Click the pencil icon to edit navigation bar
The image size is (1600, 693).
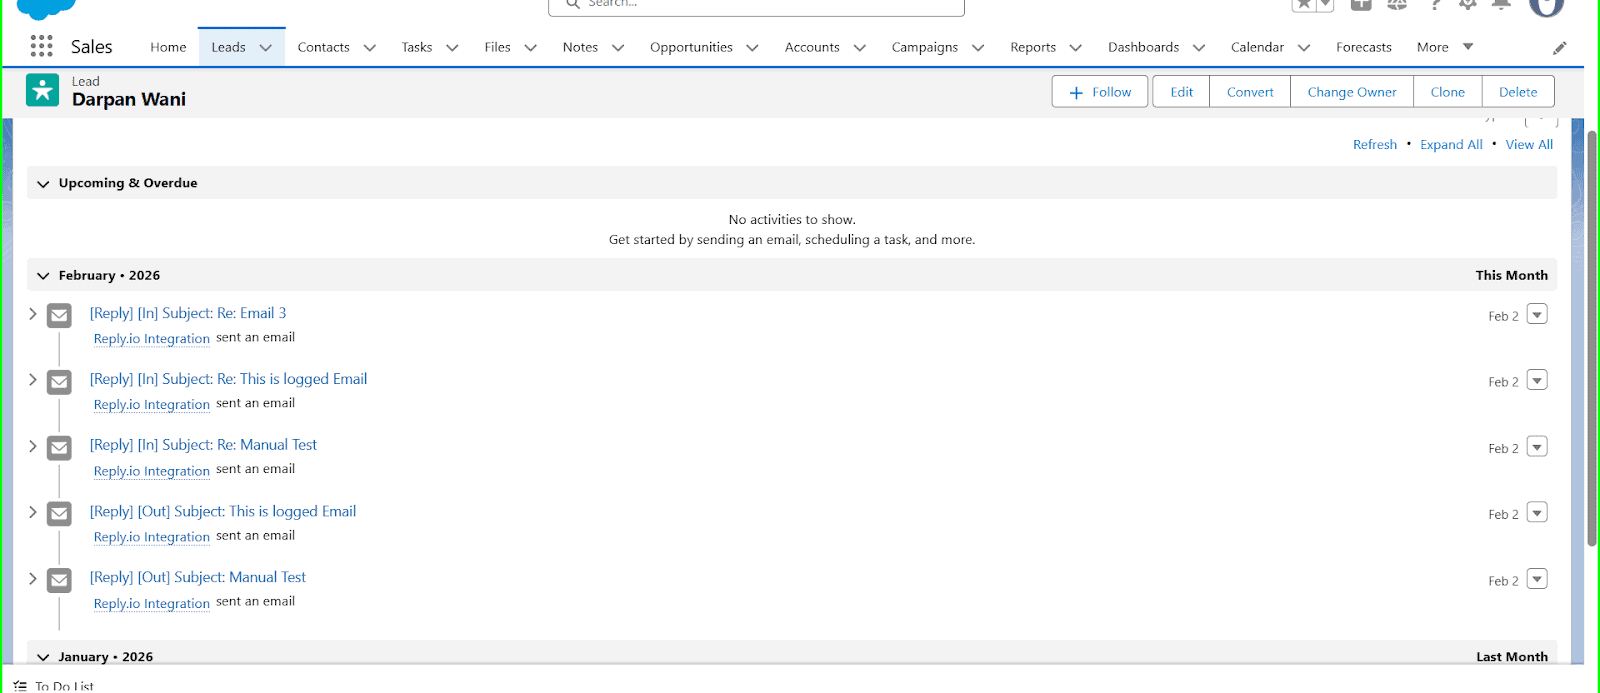coord(1559,47)
